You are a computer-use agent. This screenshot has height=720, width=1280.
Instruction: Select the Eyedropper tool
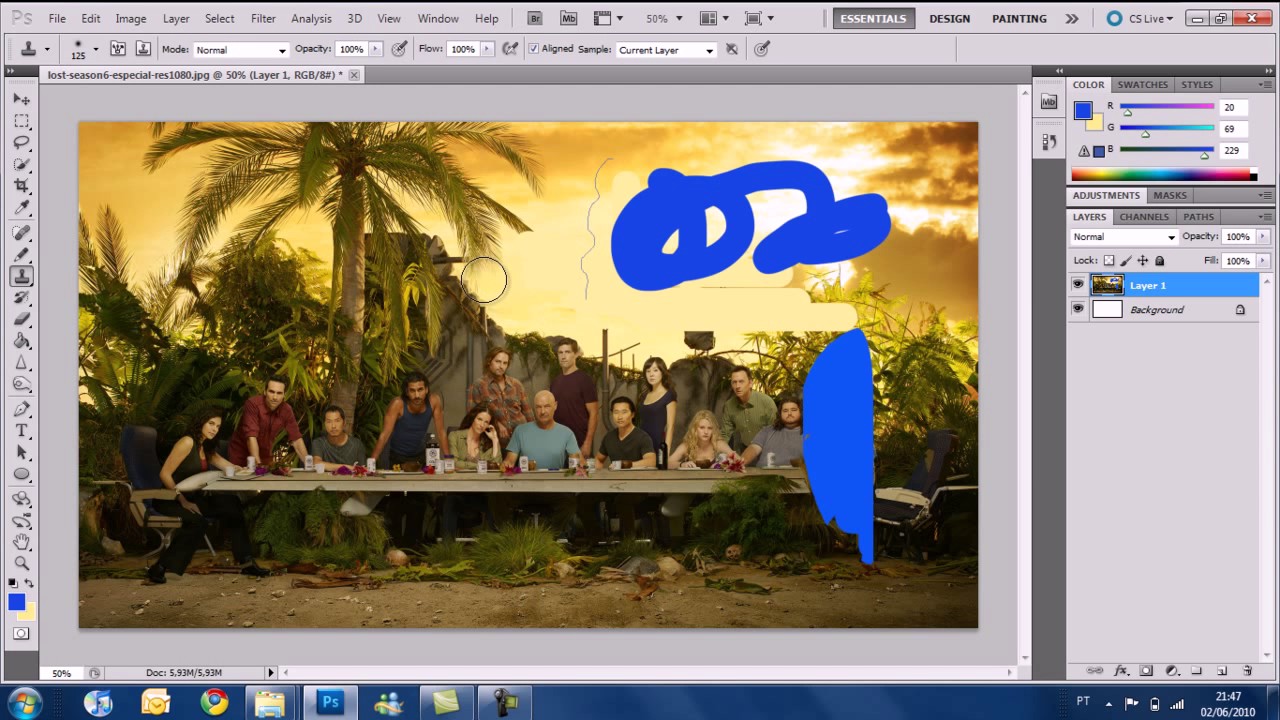point(21,208)
